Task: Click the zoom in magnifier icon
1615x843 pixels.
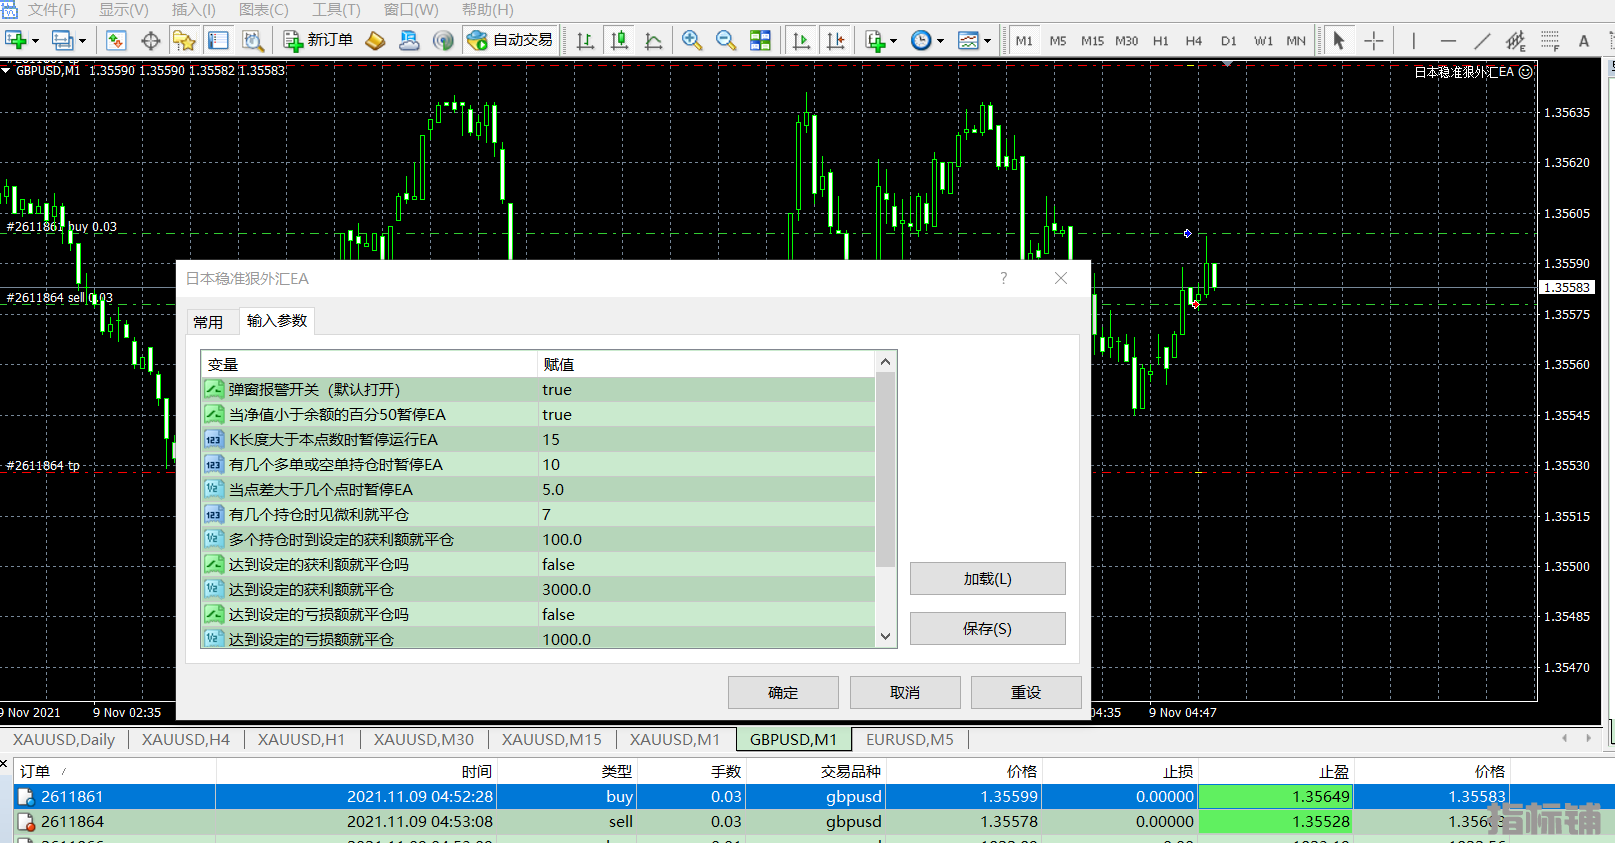Action: [691, 40]
